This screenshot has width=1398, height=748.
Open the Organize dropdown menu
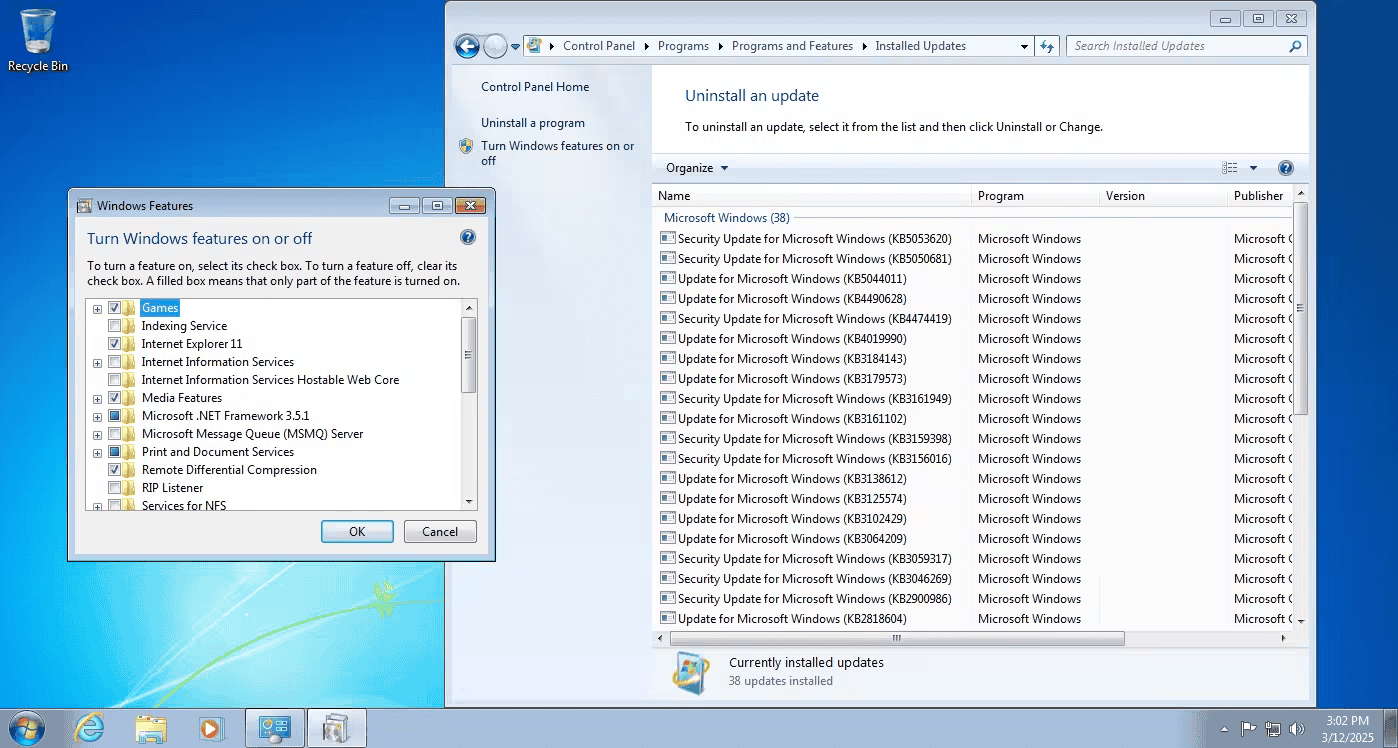click(x=697, y=168)
